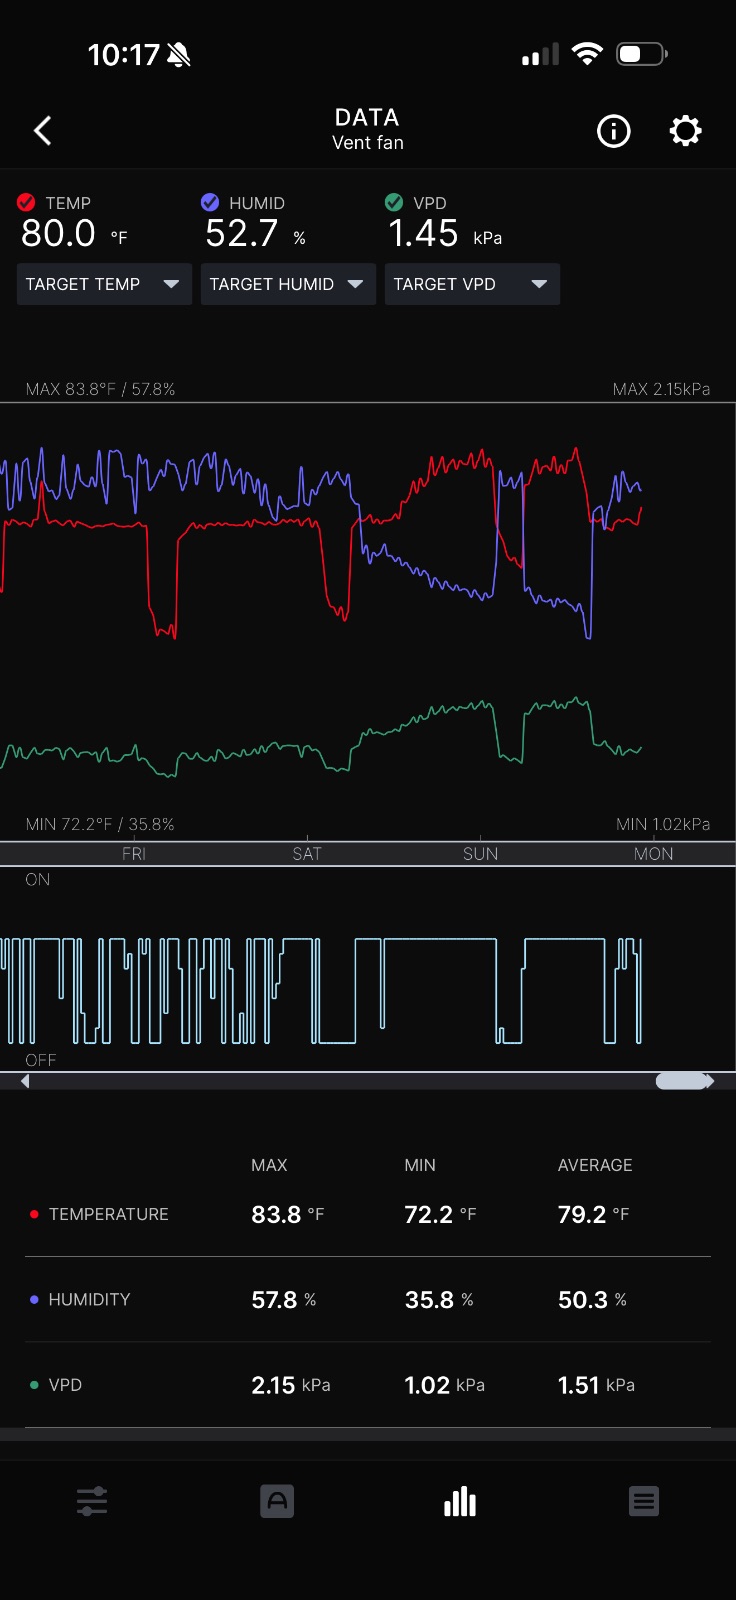Open the log list tab icon
Viewport: 736px width, 1600px height.
point(644,1501)
